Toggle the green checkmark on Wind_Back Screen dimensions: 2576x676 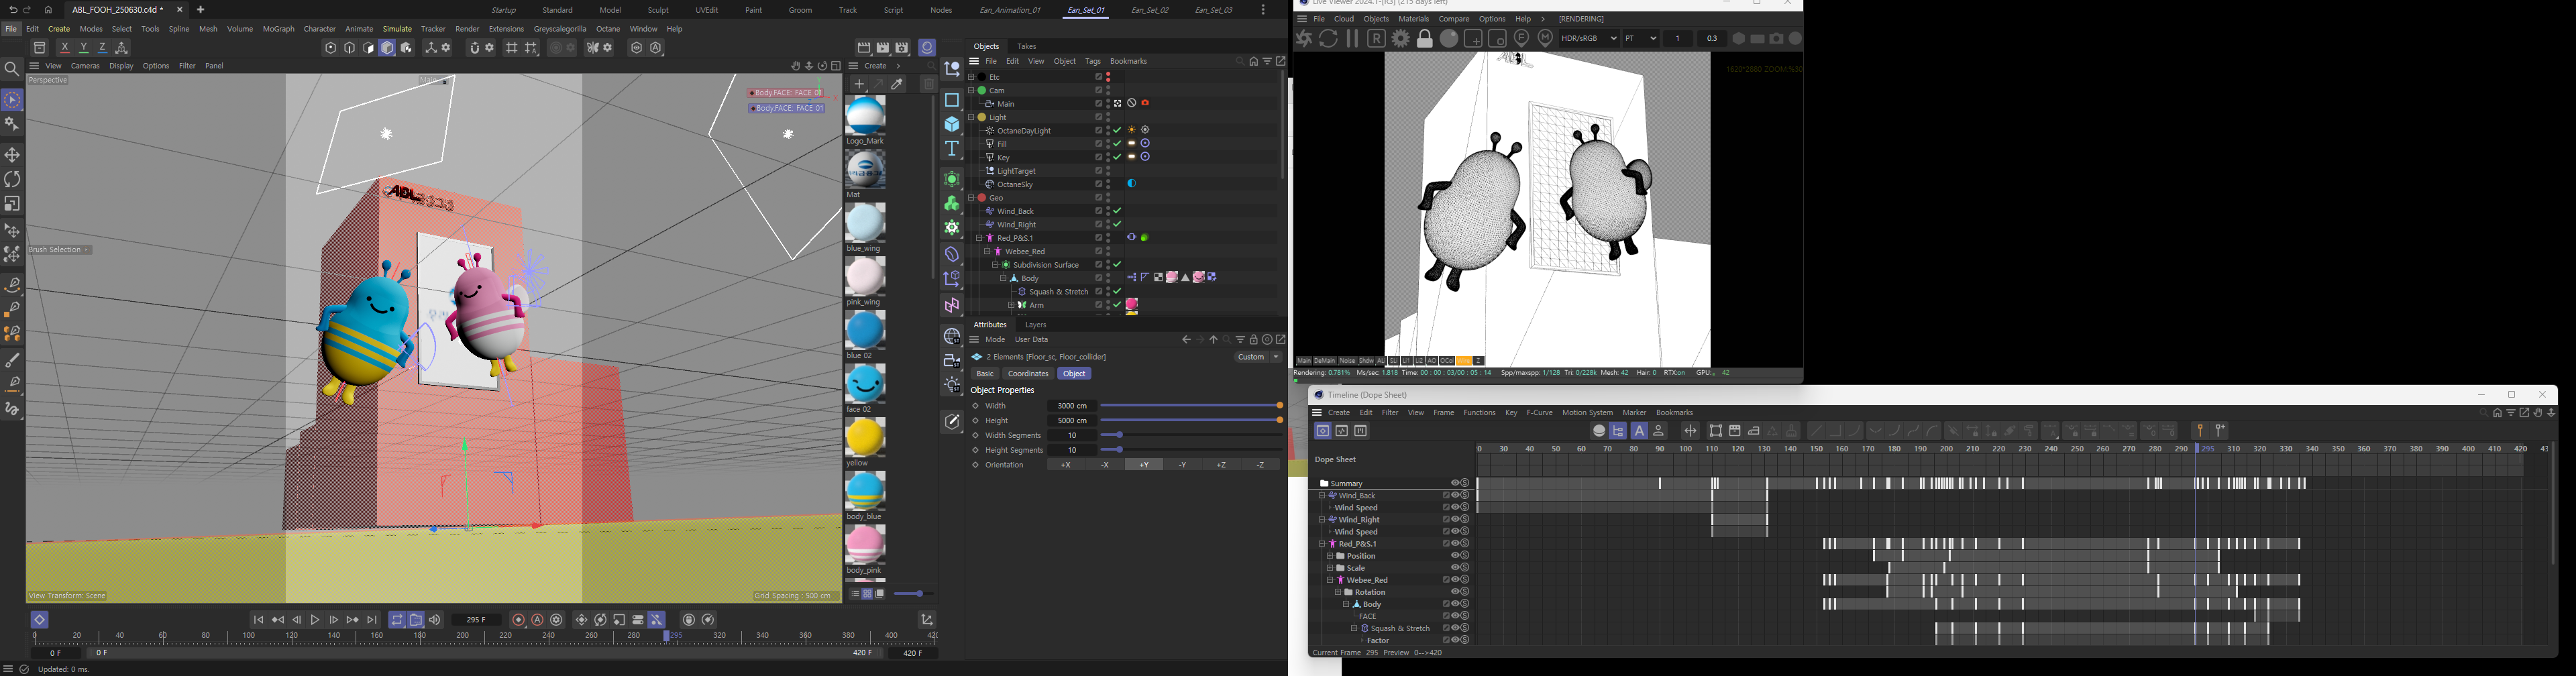pos(1118,211)
